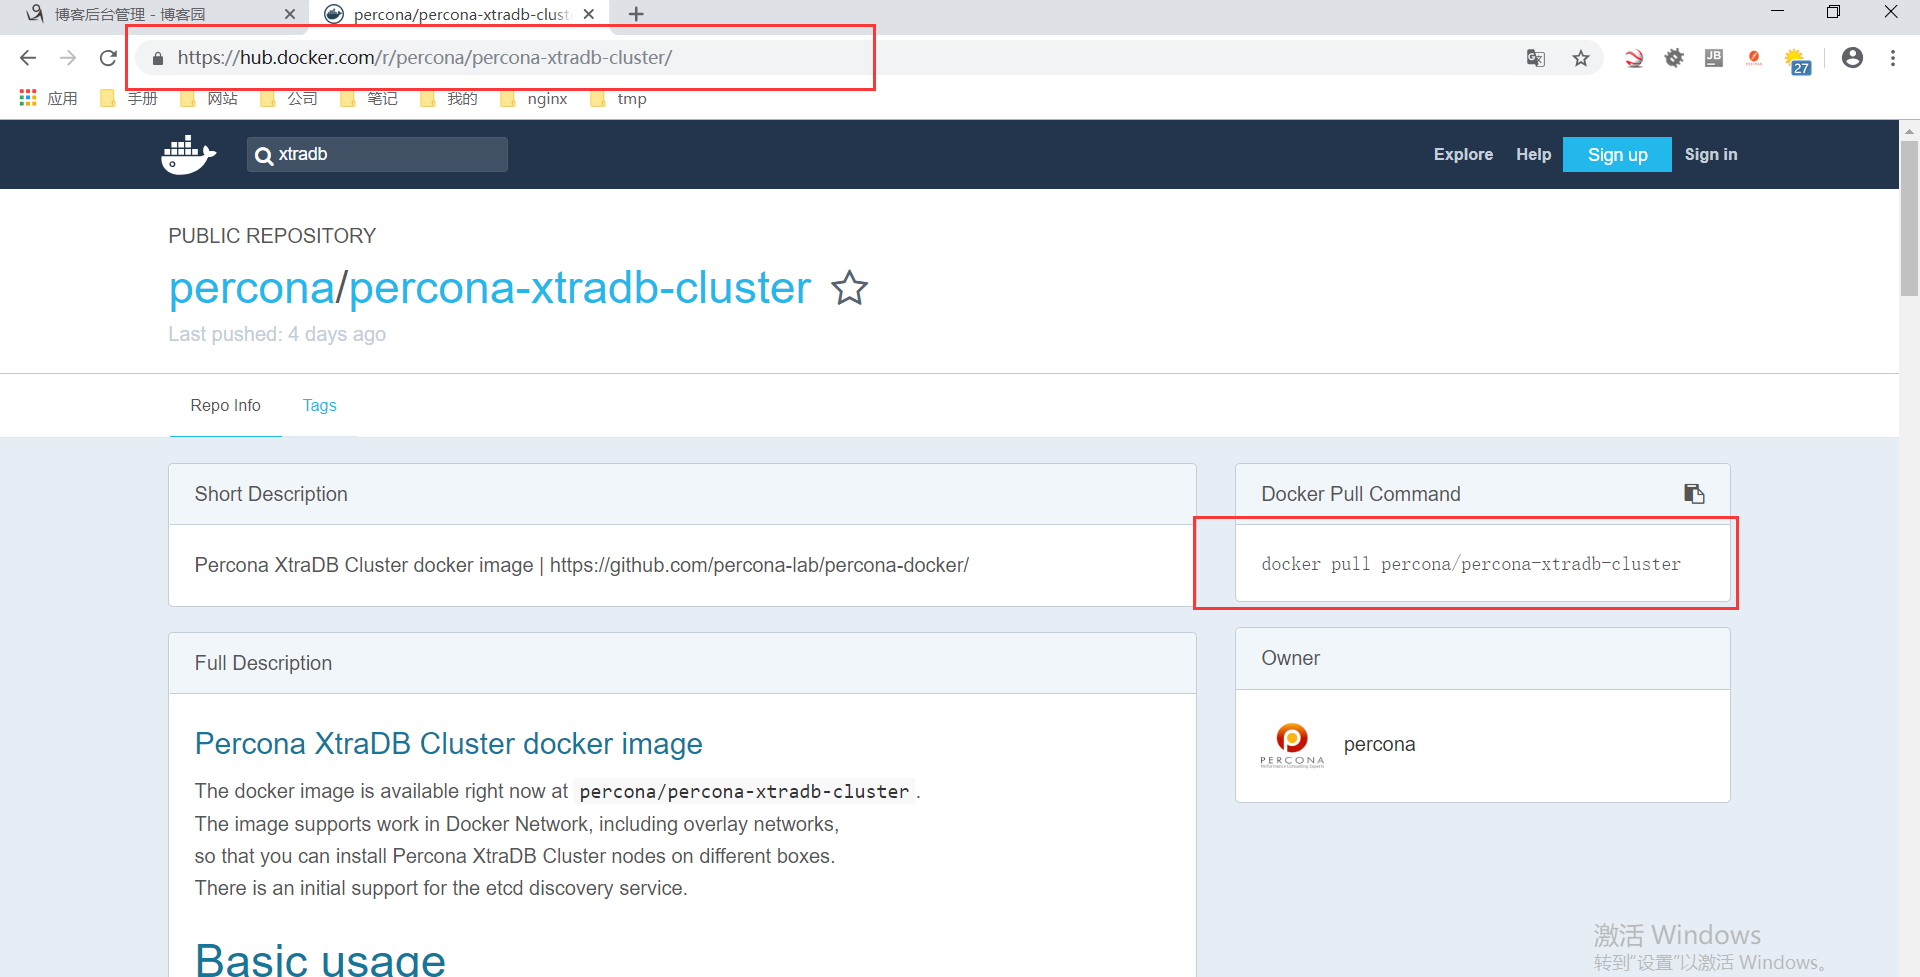1920x977 pixels.
Task: Select the Repo Info tab
Action: [x=226, y=405]
